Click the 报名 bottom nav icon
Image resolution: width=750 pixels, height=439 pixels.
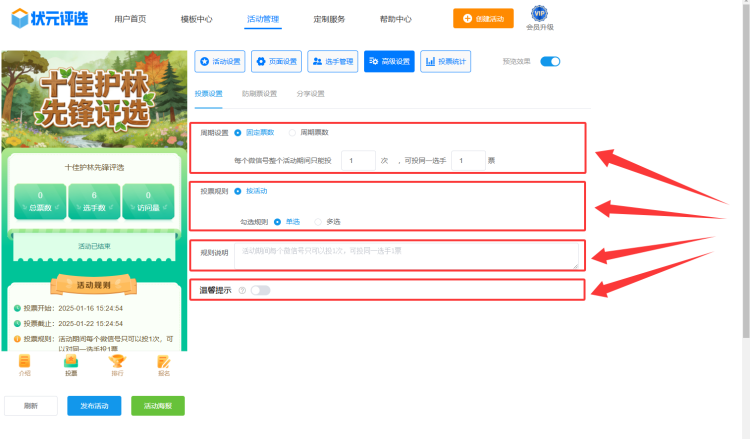164,365
